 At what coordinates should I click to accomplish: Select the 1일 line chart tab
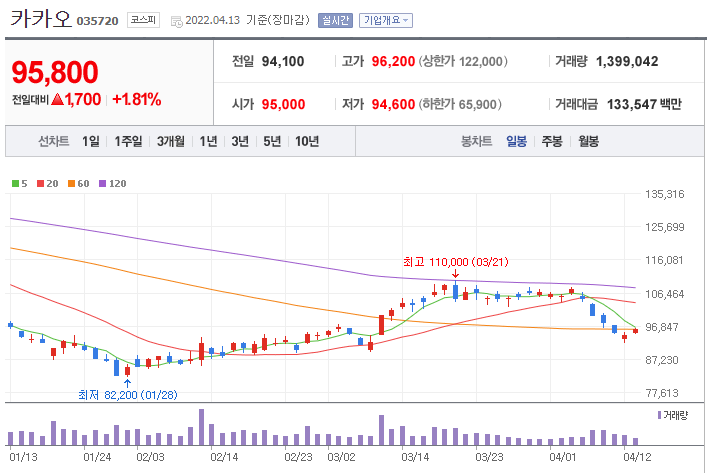[91, 142]
